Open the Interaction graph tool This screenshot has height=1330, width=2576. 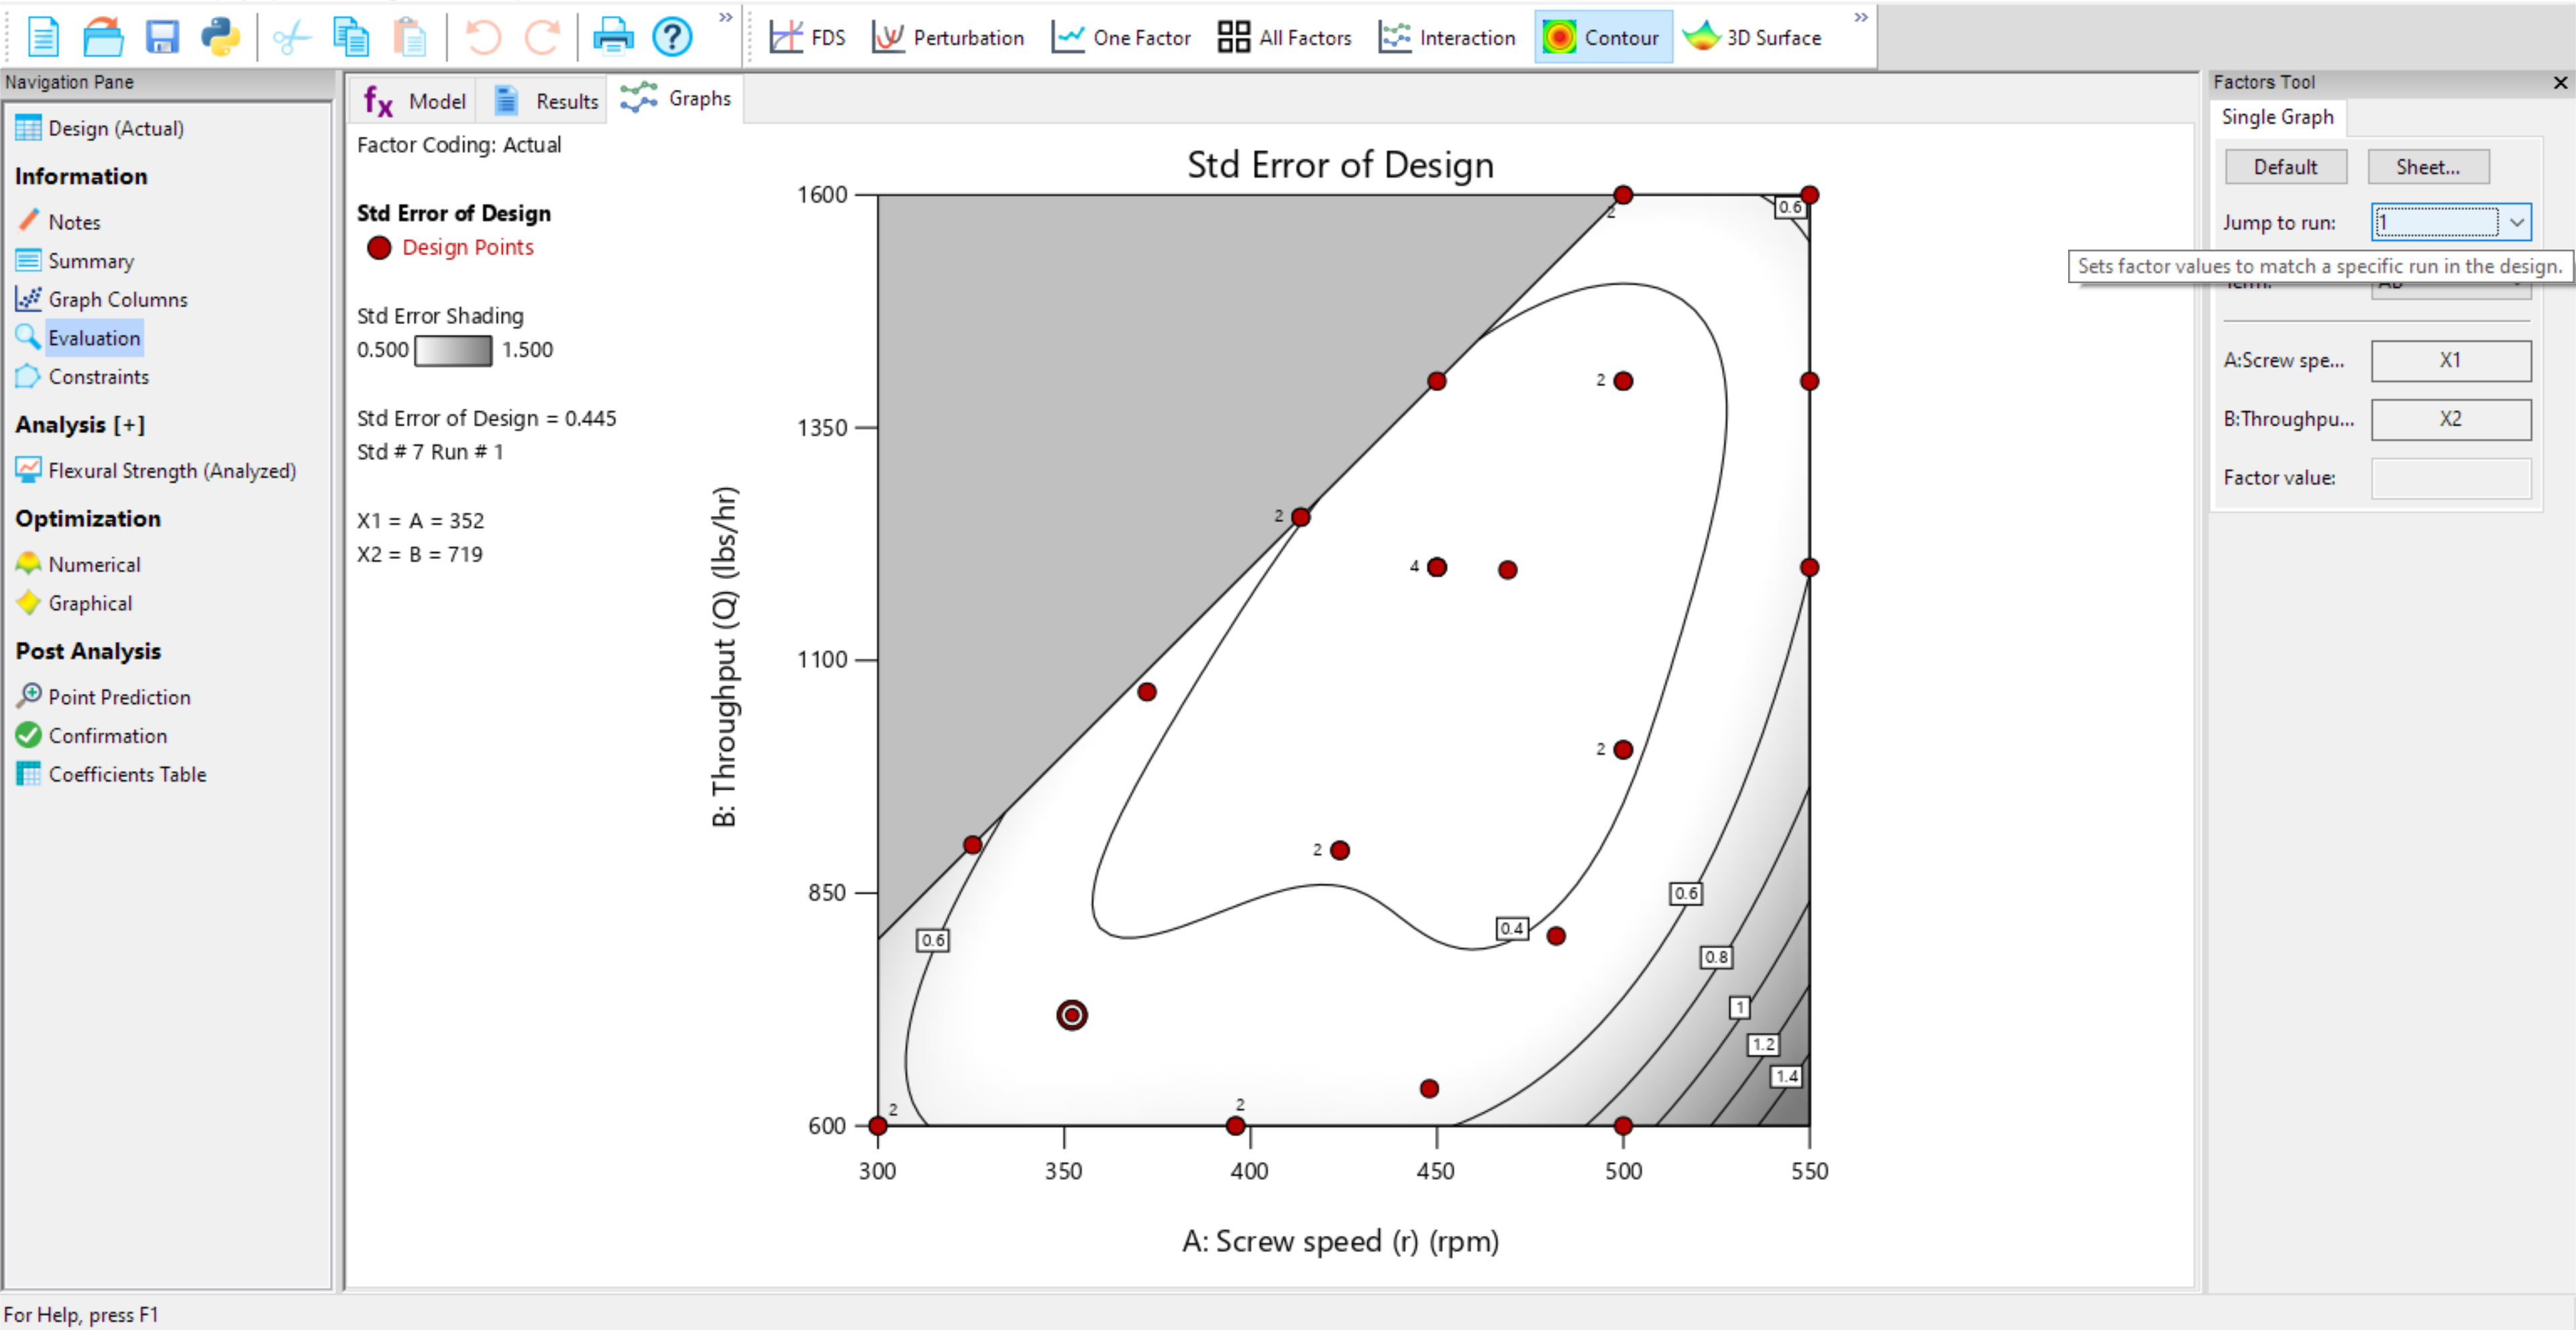(x=1446, y=37)
